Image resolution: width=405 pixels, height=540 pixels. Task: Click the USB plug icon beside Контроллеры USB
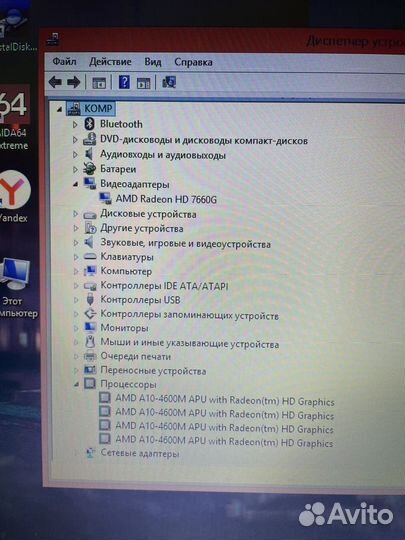click(90, 299)
